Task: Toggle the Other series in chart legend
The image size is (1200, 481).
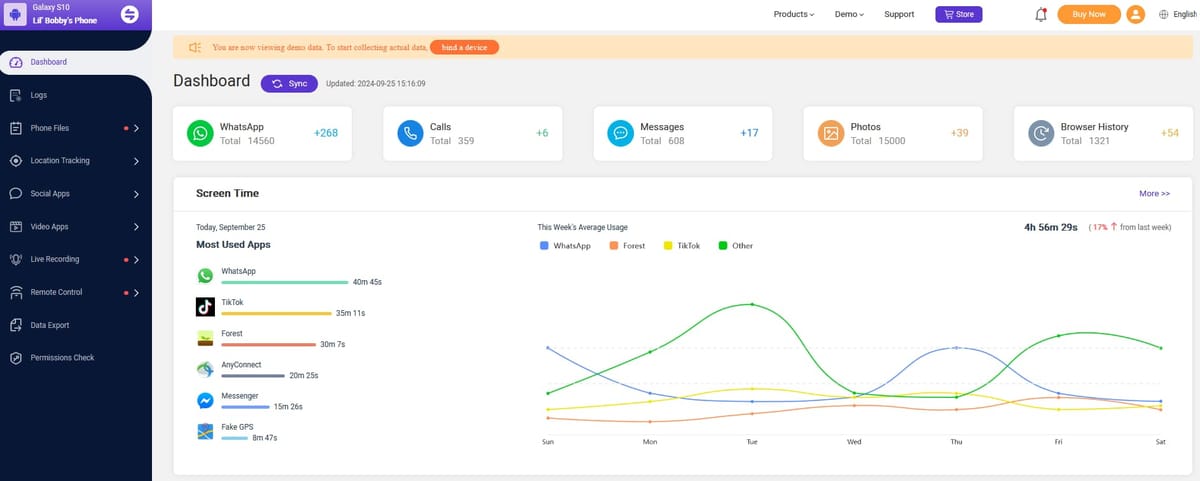Action: click(x=736, y=245)
